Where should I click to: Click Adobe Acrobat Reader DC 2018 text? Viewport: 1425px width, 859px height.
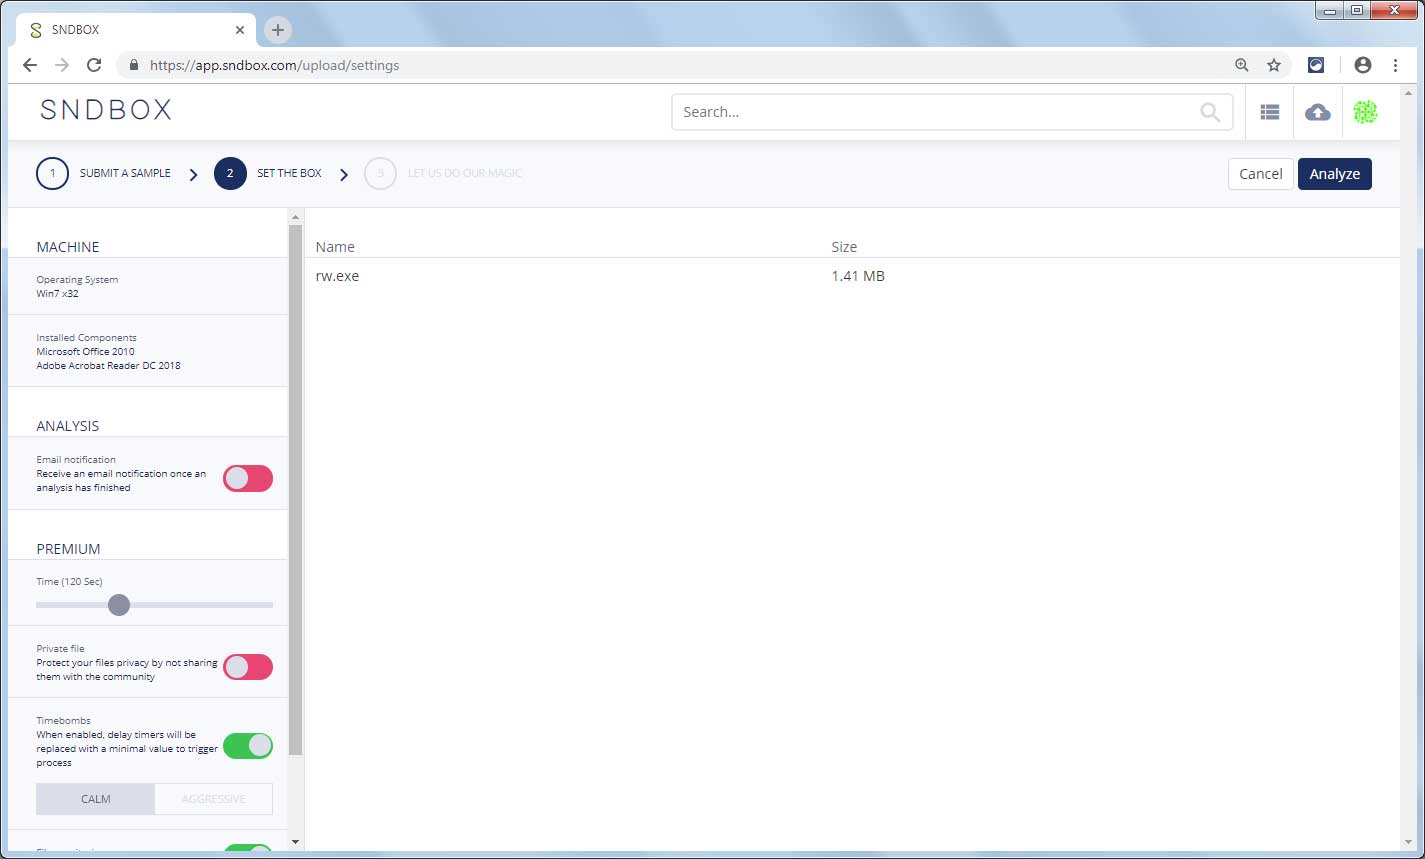click(x=108, y=366)
